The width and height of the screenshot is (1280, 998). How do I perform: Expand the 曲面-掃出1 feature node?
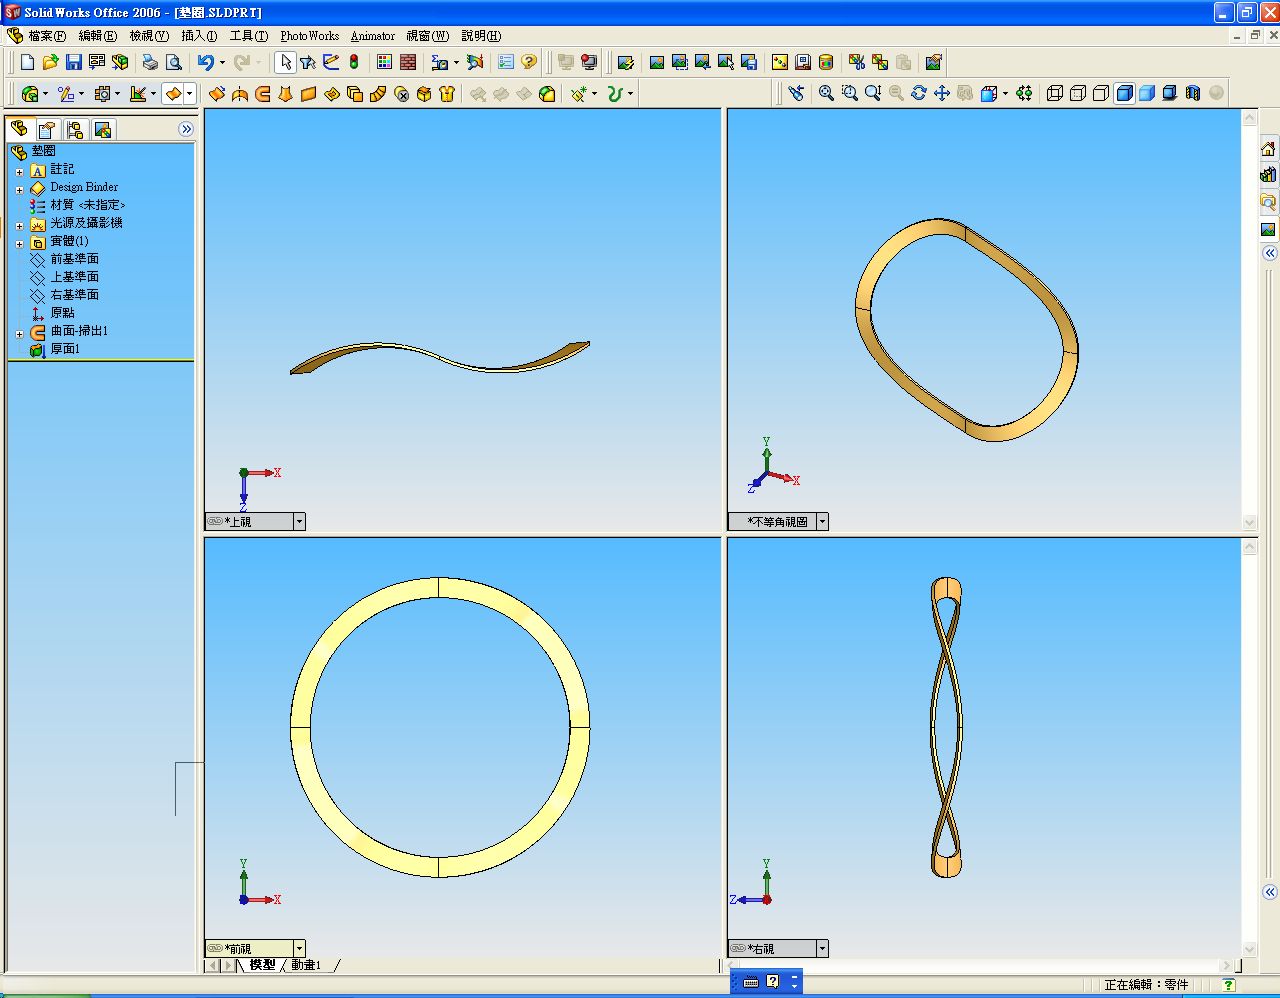coord(19,333)
